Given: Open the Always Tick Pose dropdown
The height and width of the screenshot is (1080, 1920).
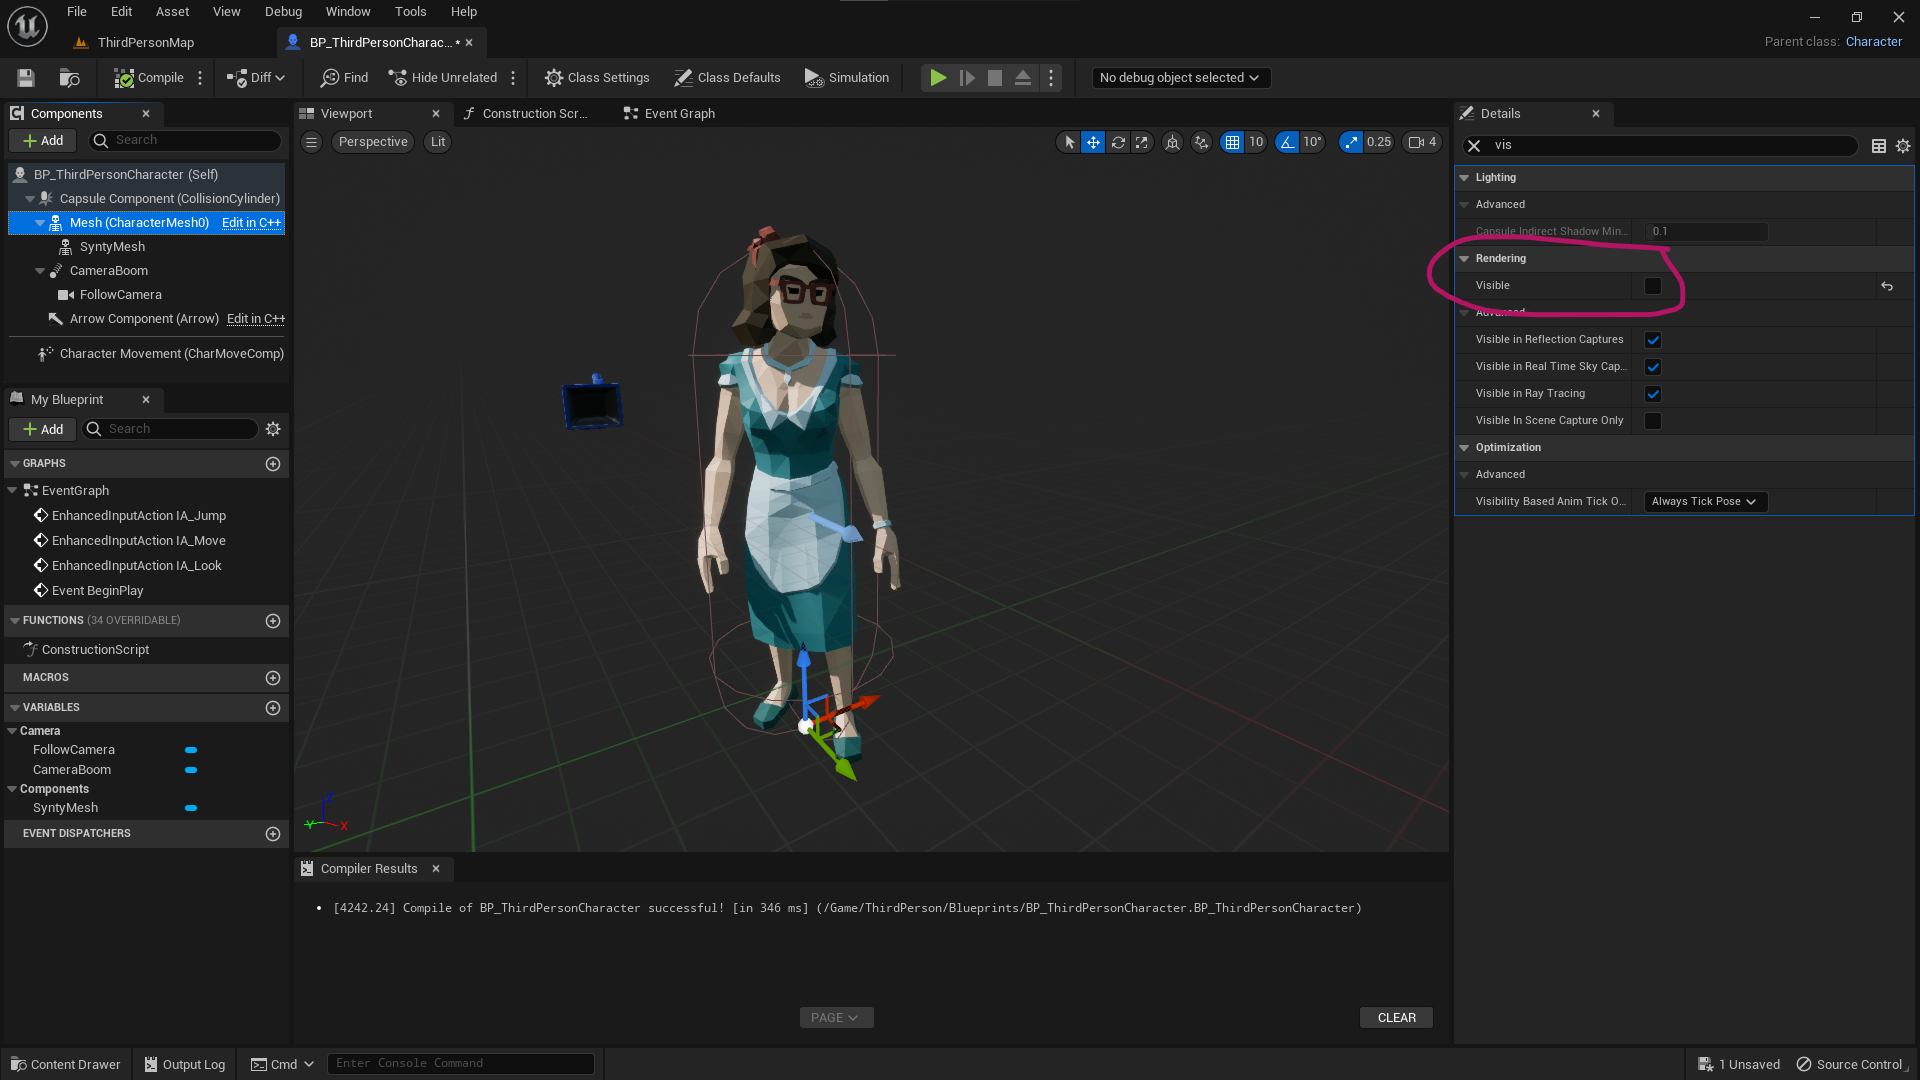Looking at the screenshot, I should tap(1705, 502).
